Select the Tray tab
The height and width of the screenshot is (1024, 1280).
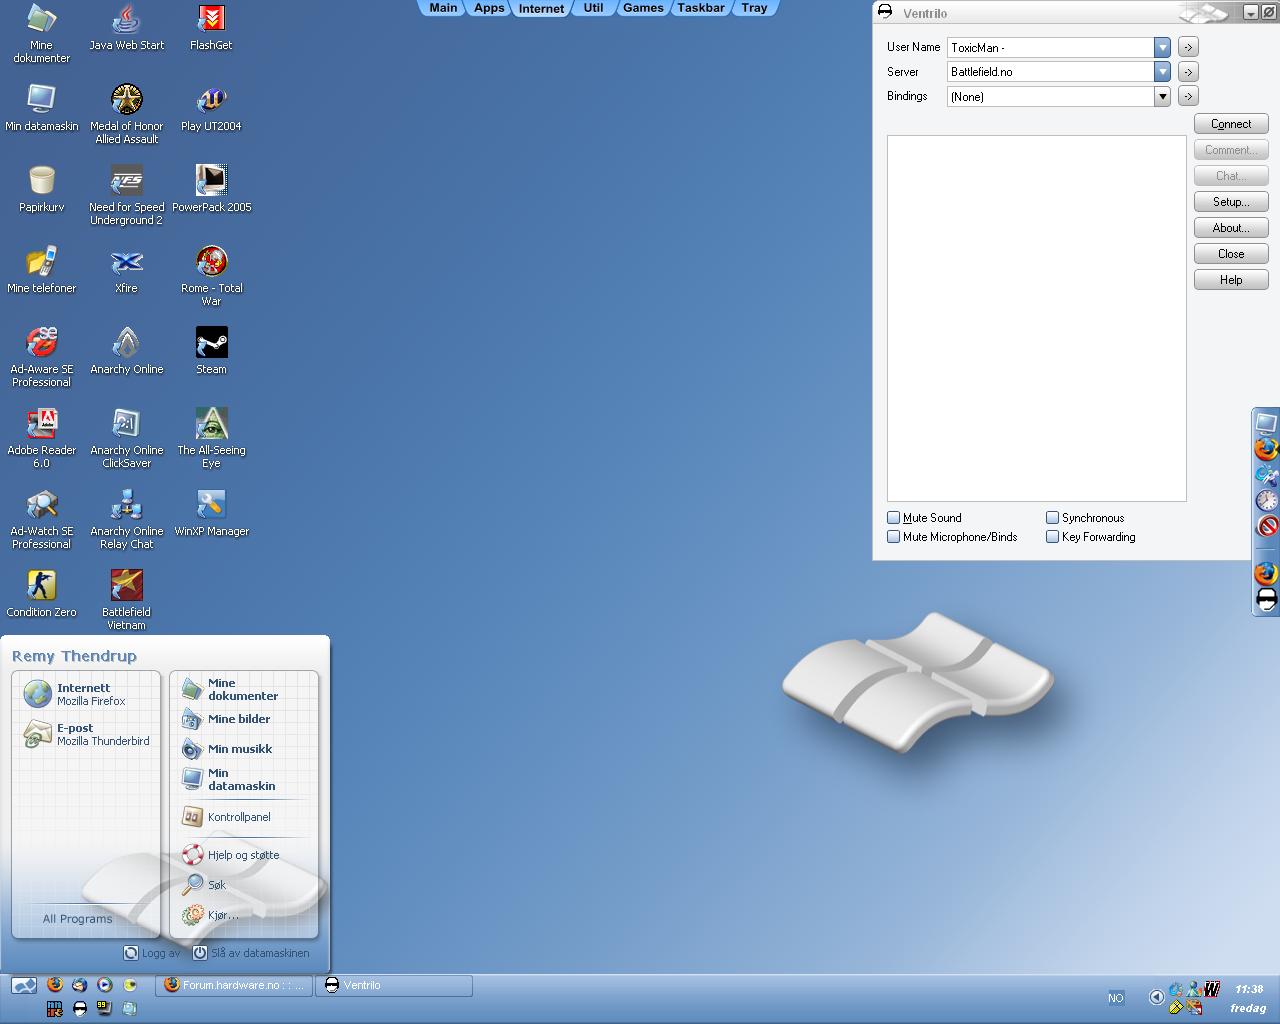tap(755, 7)
